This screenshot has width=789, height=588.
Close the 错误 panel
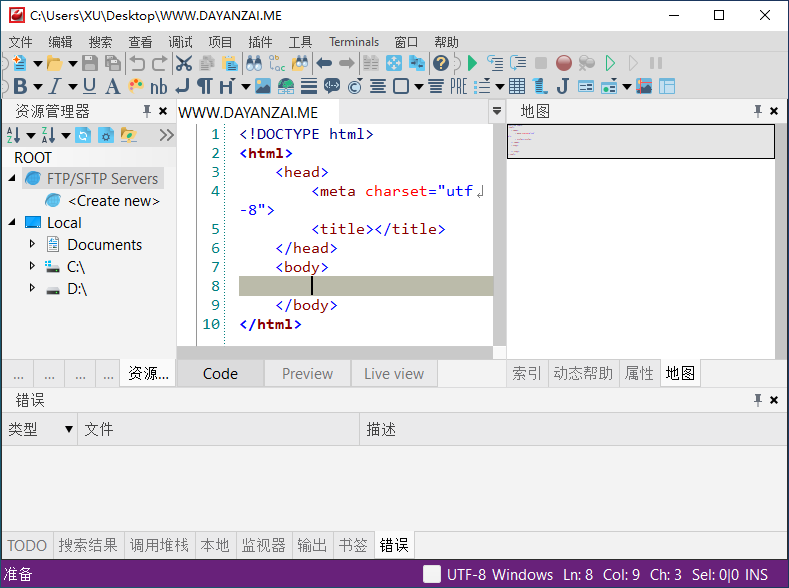pos(774,400)
